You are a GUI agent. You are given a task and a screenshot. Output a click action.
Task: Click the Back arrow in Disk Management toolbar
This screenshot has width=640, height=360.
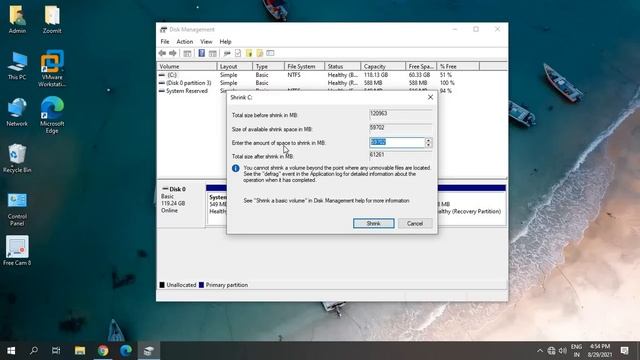(162, 53)
